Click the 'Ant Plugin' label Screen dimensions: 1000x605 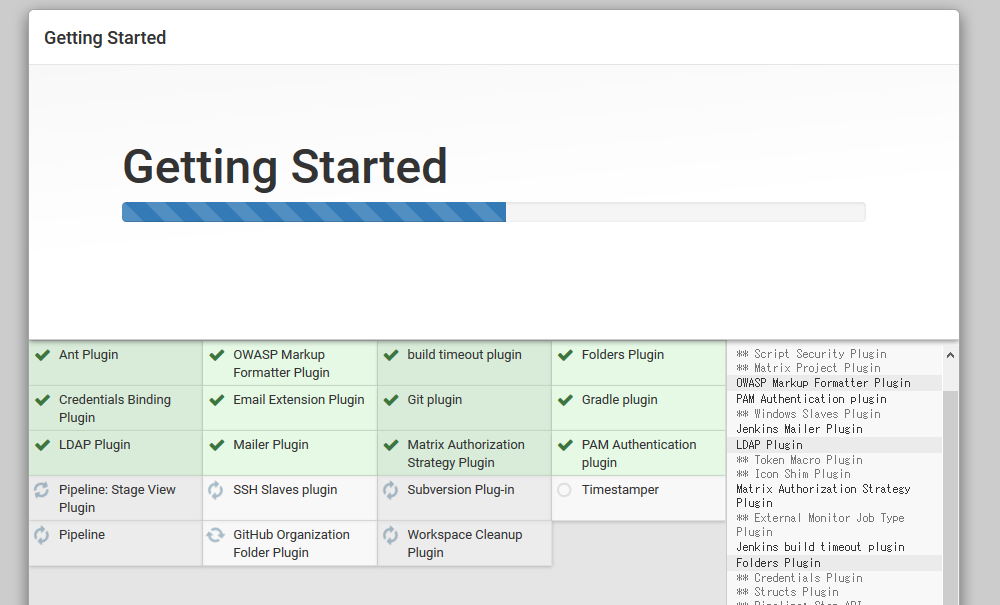point(89,355)
